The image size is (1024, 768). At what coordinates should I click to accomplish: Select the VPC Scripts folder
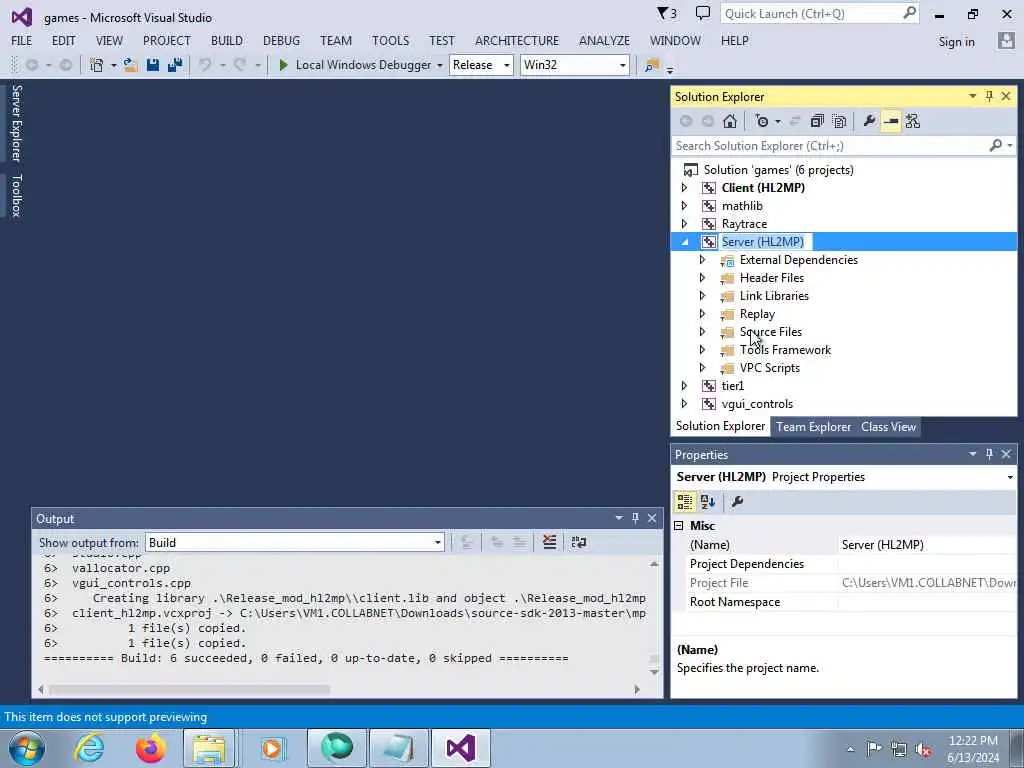pyautogui.click(x=769, y=368)
